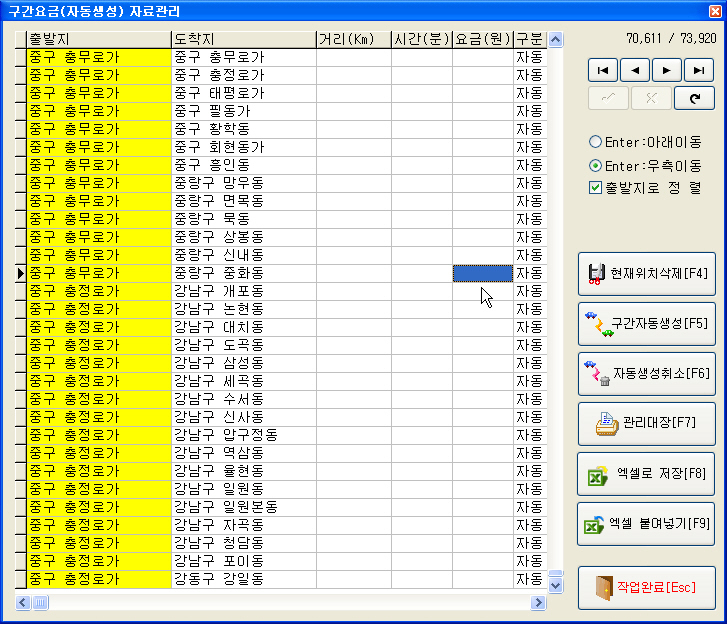Image resolution: width=727 pixels, height=624 pixels.
Task: Select destination cell 중랑구 면목동
Action: (244, 201)
